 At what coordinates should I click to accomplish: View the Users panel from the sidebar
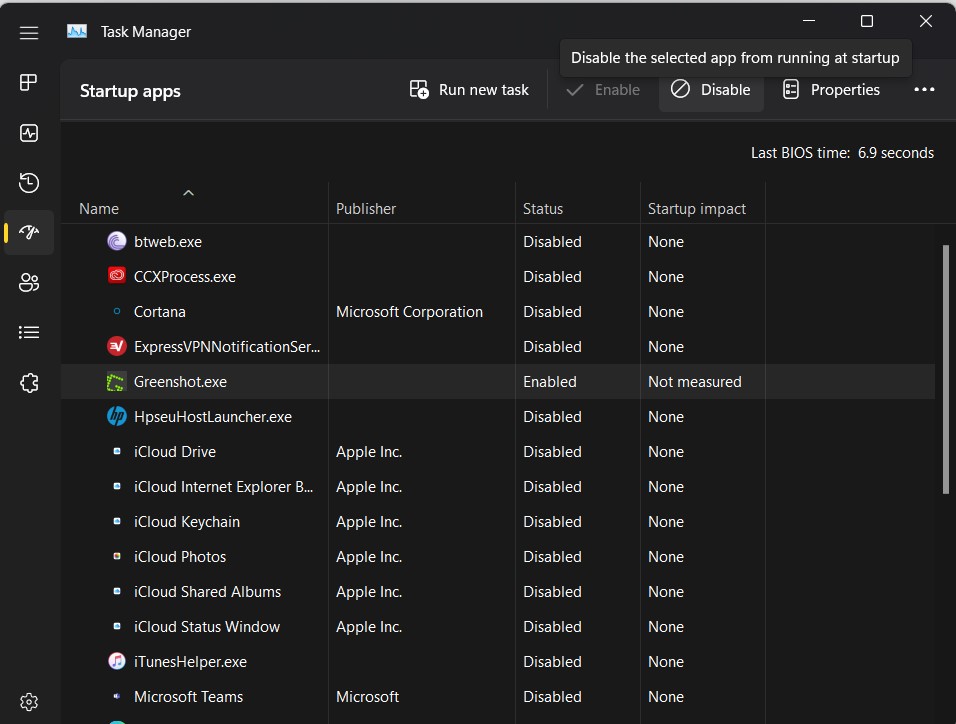(29, 282)
